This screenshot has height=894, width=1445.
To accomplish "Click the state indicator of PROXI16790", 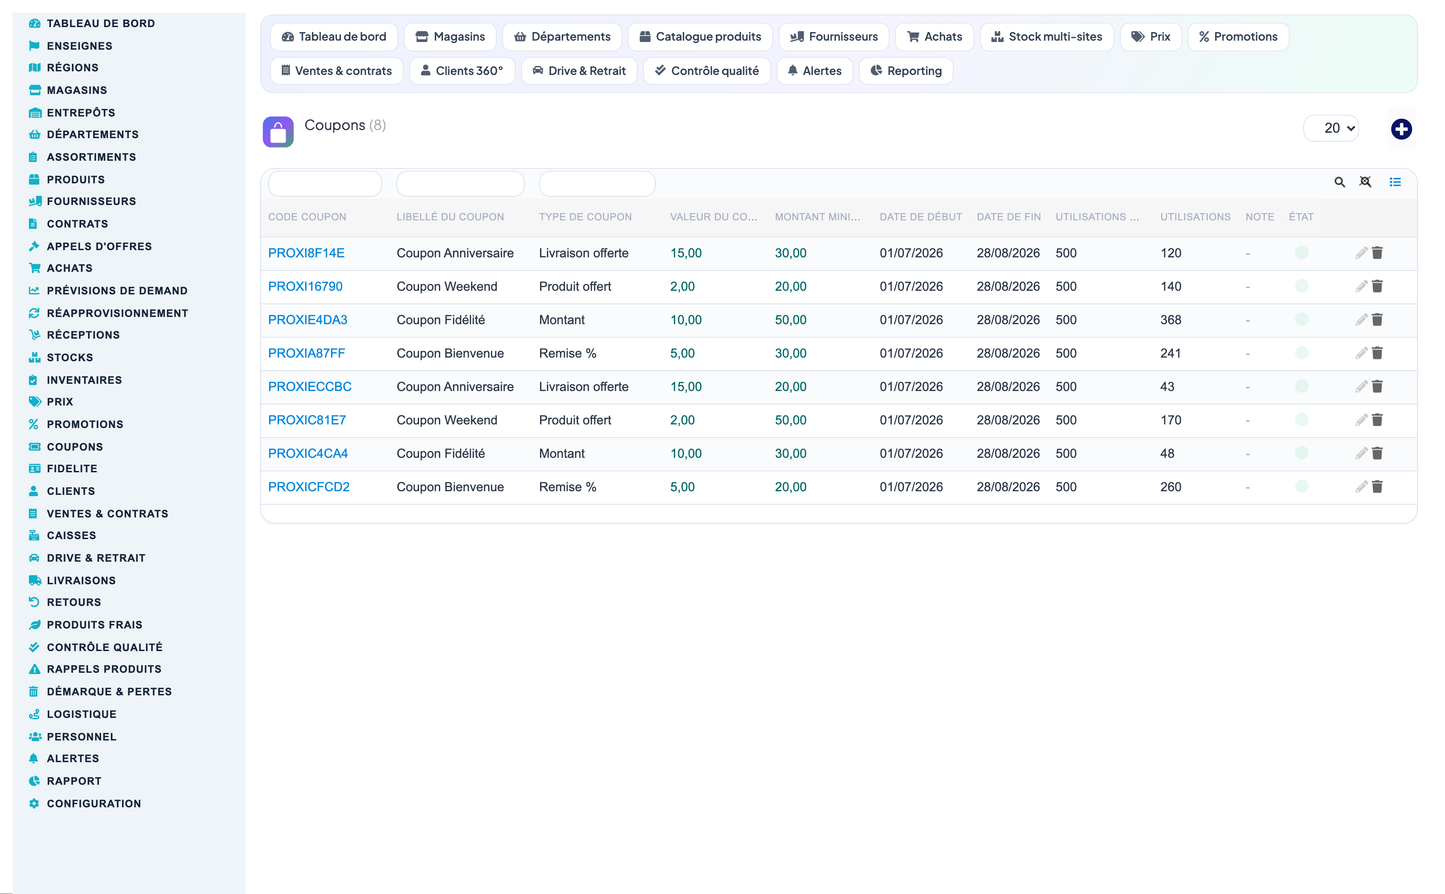I will coord(1301,286).
